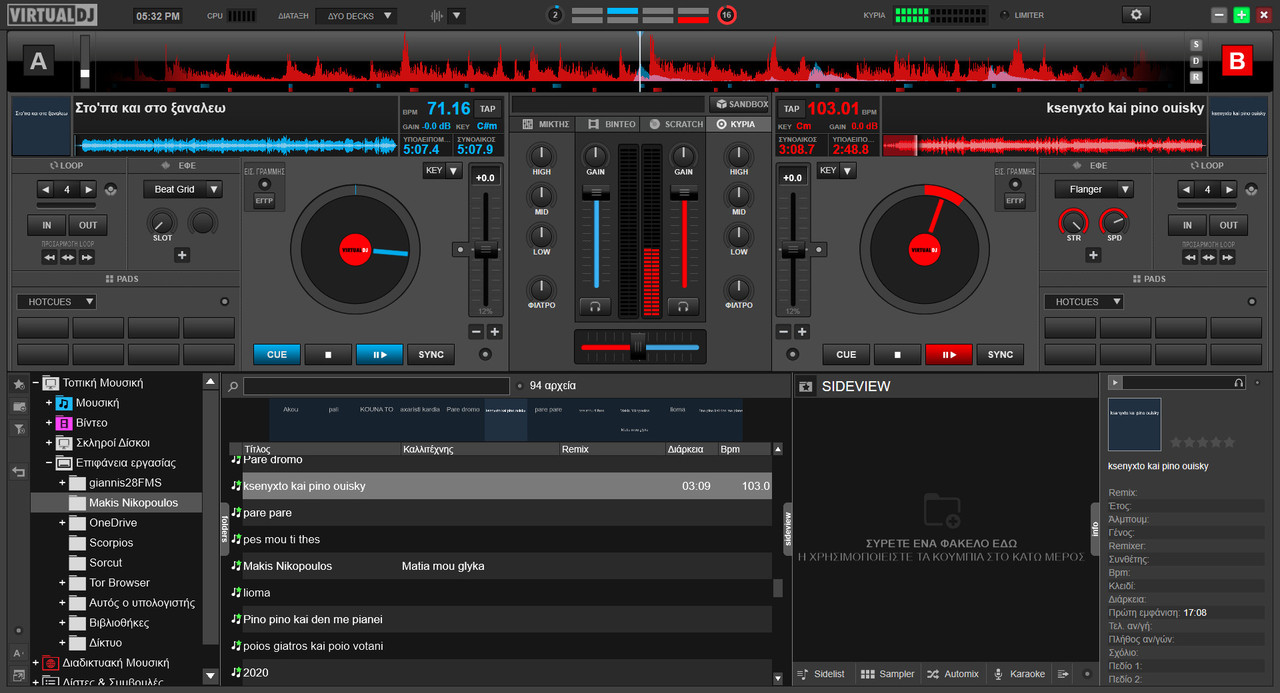The height and width of the screenshot is (693, 1280).
Task: Open sideview options icon next to Karaoke
Action: [1063, 674]
